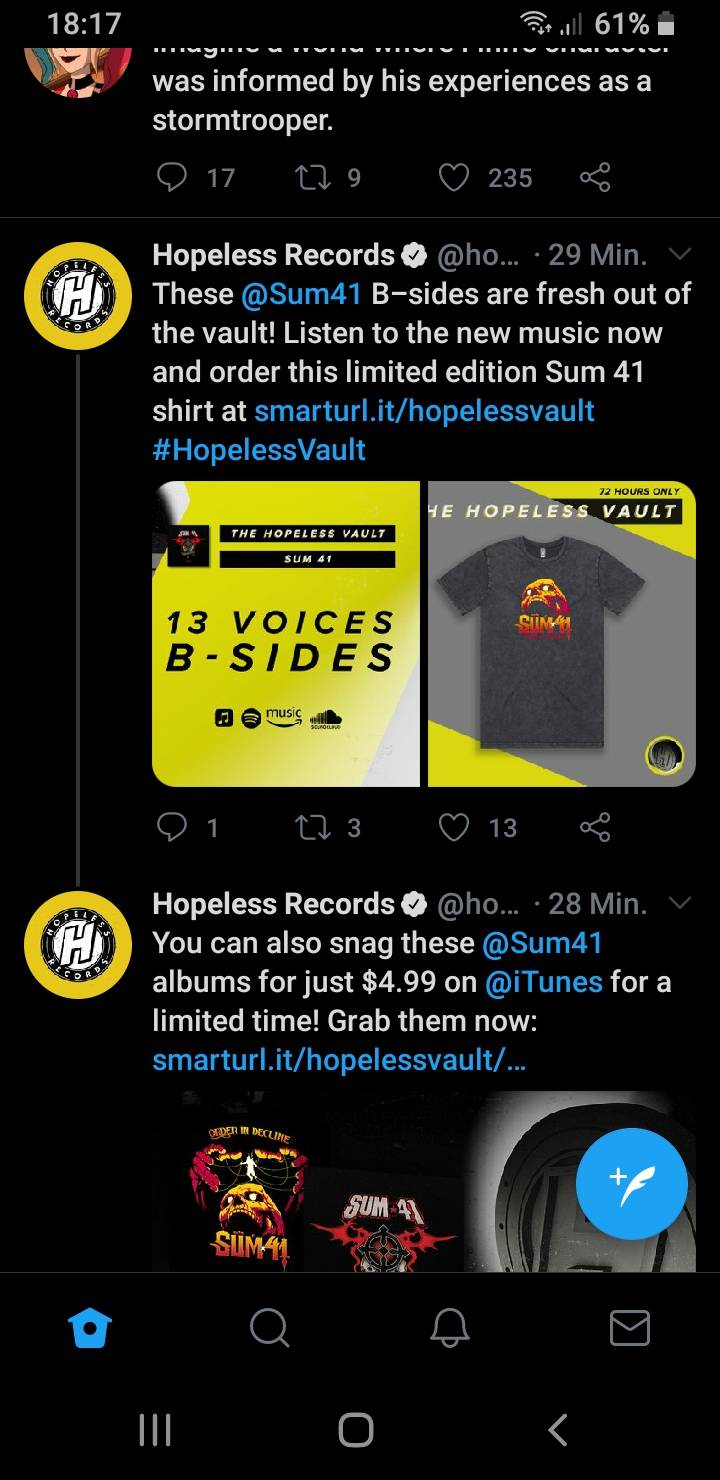Open the #HopelessVault hashtag
Image resolution: width=720 pixels, height=1480 pixels.
tap(259, 450)
